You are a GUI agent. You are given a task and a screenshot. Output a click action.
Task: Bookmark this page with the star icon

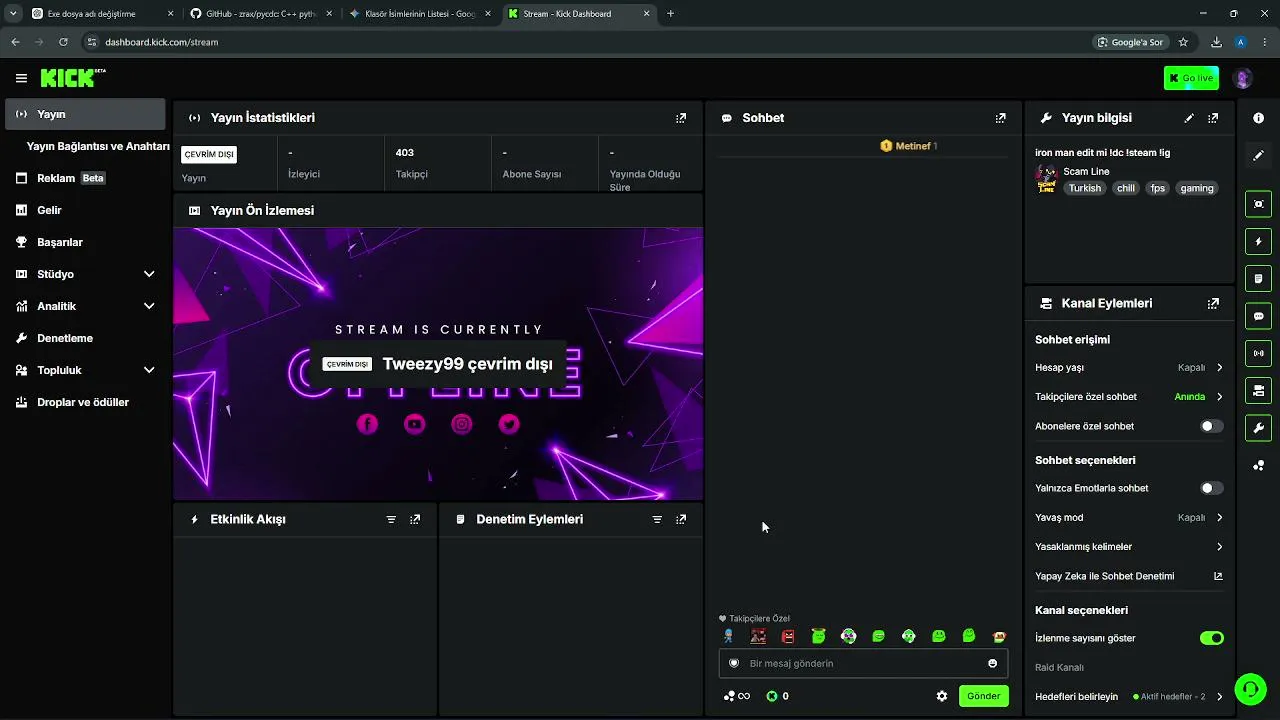(x=1183, y=42)
